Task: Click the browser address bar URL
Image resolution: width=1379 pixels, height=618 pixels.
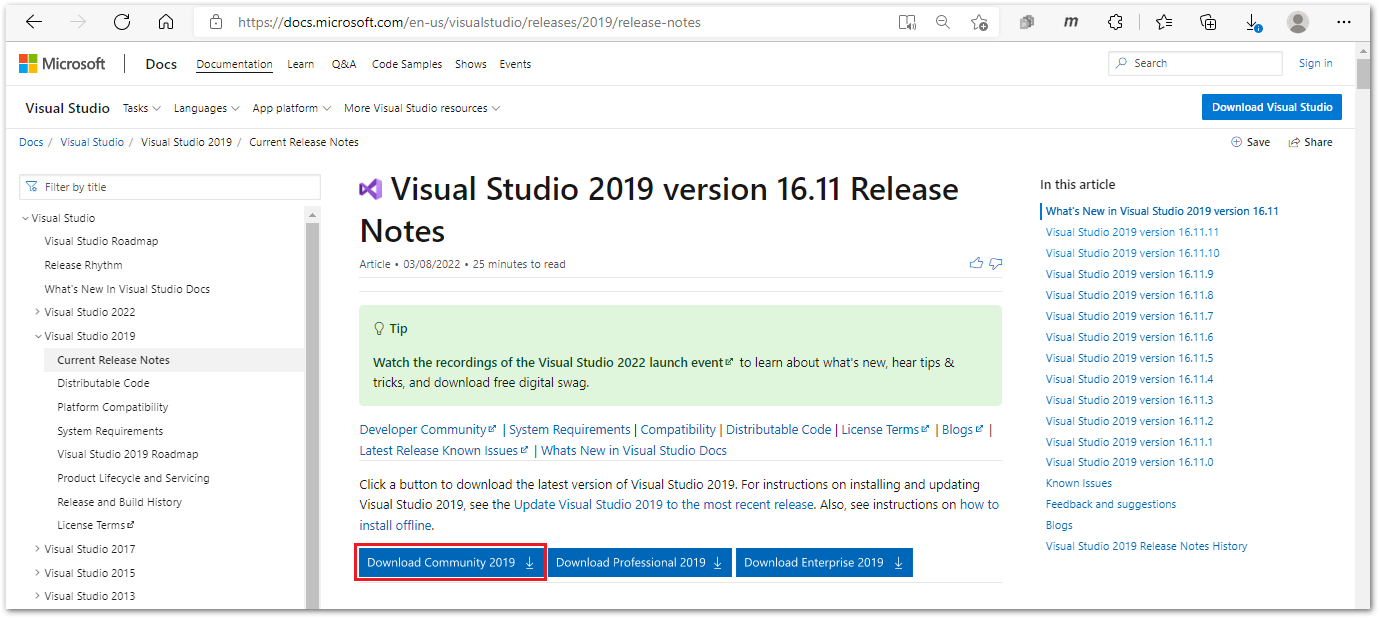Action: [469, 22]
